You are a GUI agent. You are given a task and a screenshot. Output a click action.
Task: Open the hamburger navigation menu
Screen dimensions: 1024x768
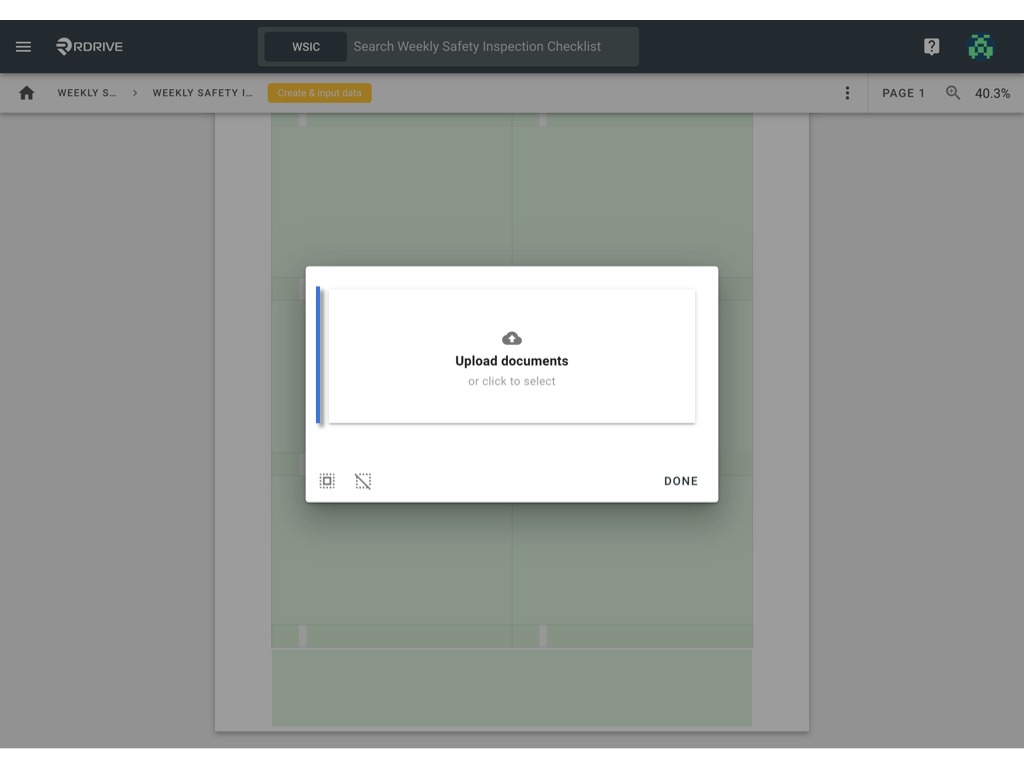[x=24, y=46]
